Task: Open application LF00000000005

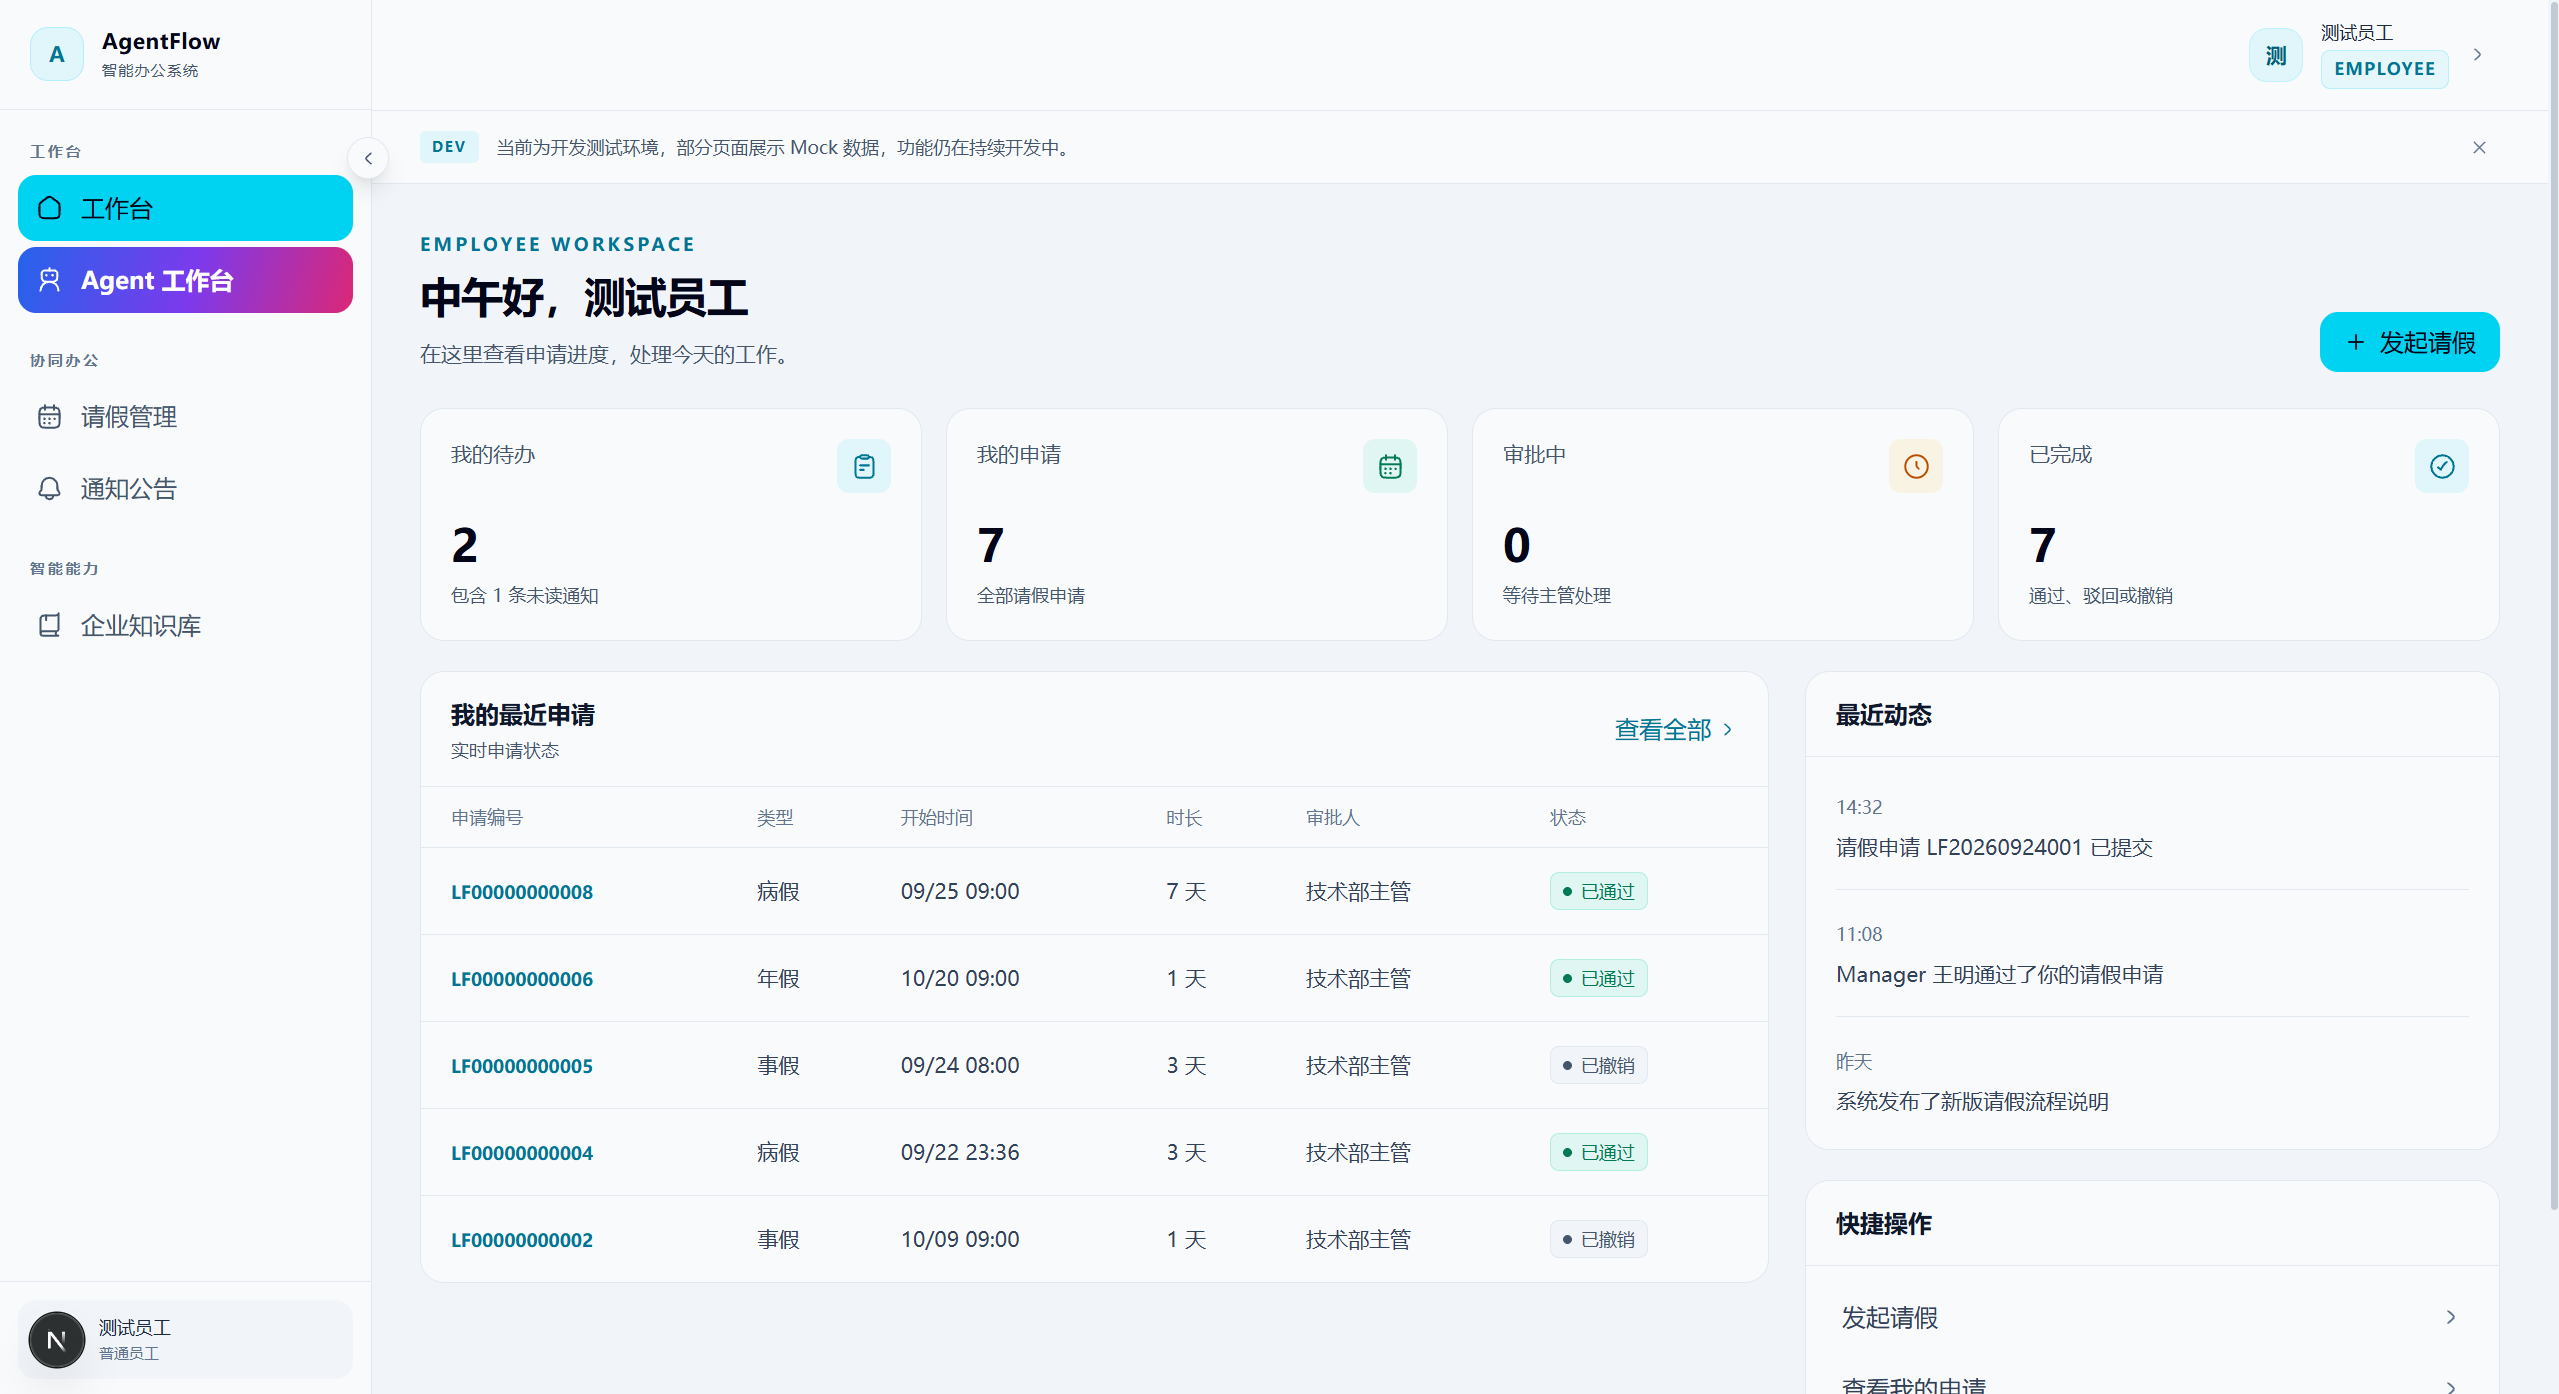Action: (522, 1066)
